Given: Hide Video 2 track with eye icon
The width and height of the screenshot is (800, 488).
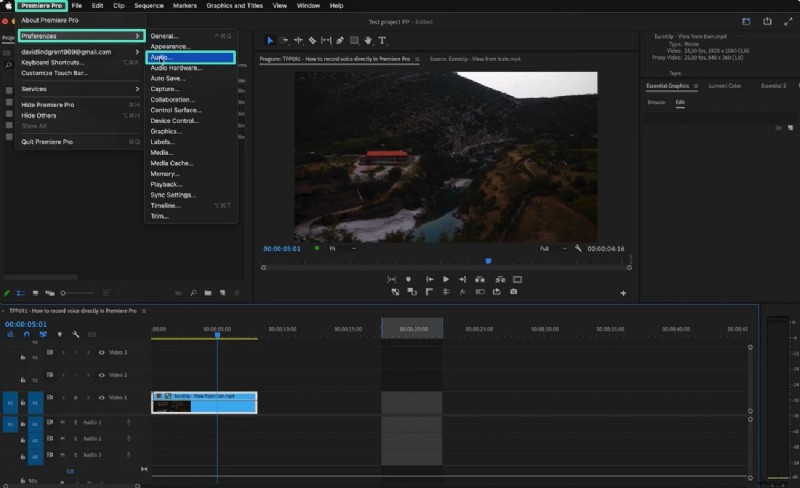Looking at the screenshot, I should [x=102, y=375].
